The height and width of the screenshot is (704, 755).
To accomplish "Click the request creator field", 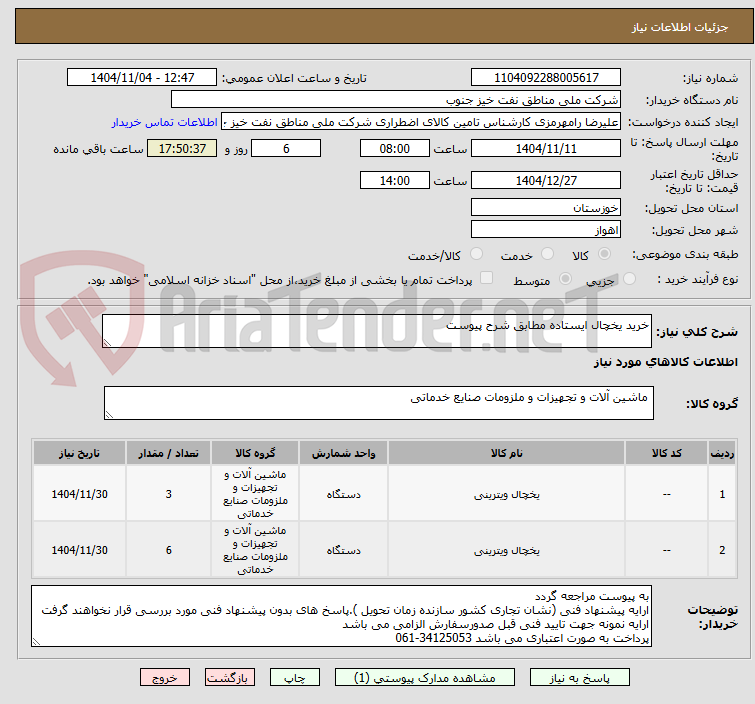I will pyautogui.click(x=421, y=122).
